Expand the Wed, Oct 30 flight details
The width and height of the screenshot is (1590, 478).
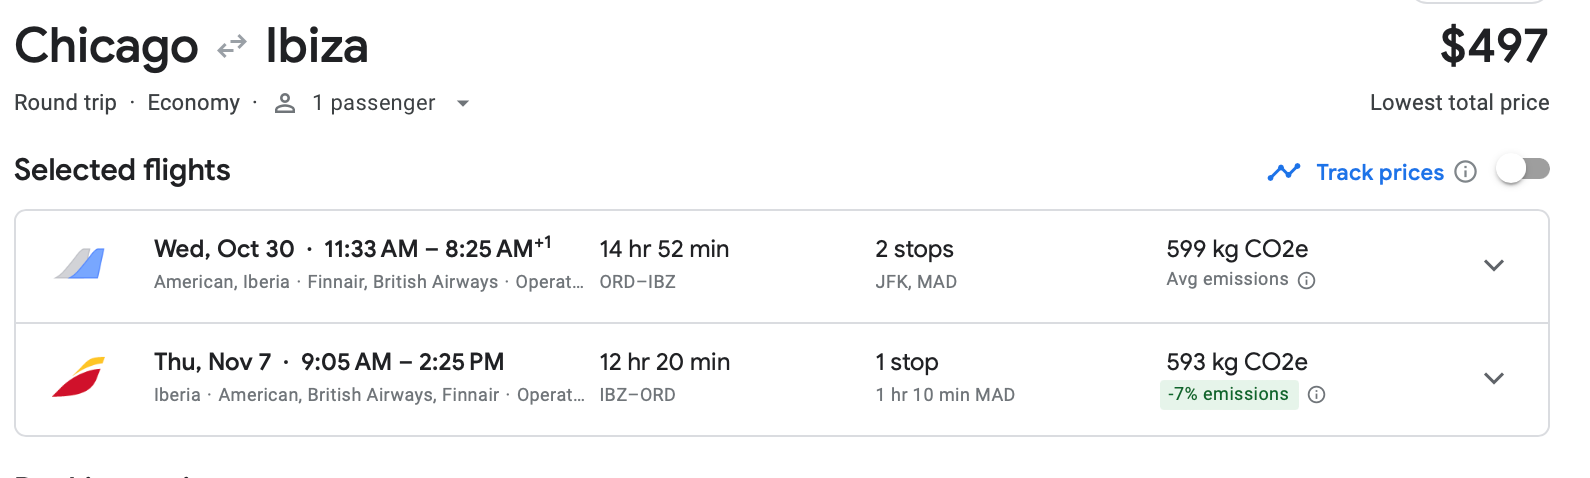[x=1494, y=265]
